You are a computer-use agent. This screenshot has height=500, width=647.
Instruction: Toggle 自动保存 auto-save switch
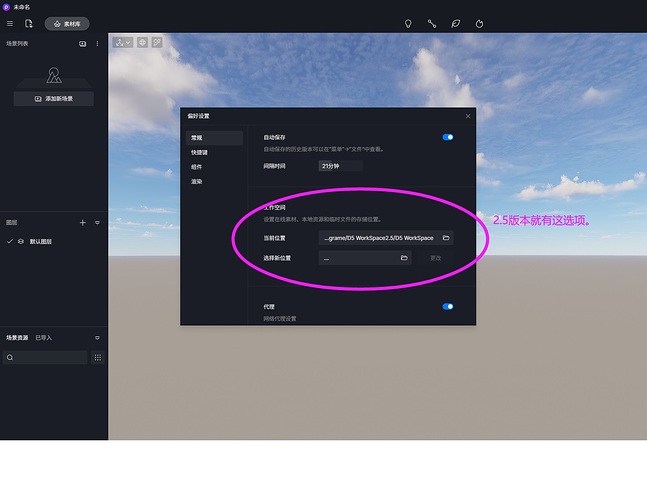pyautogui.click(x=447, y=137)
